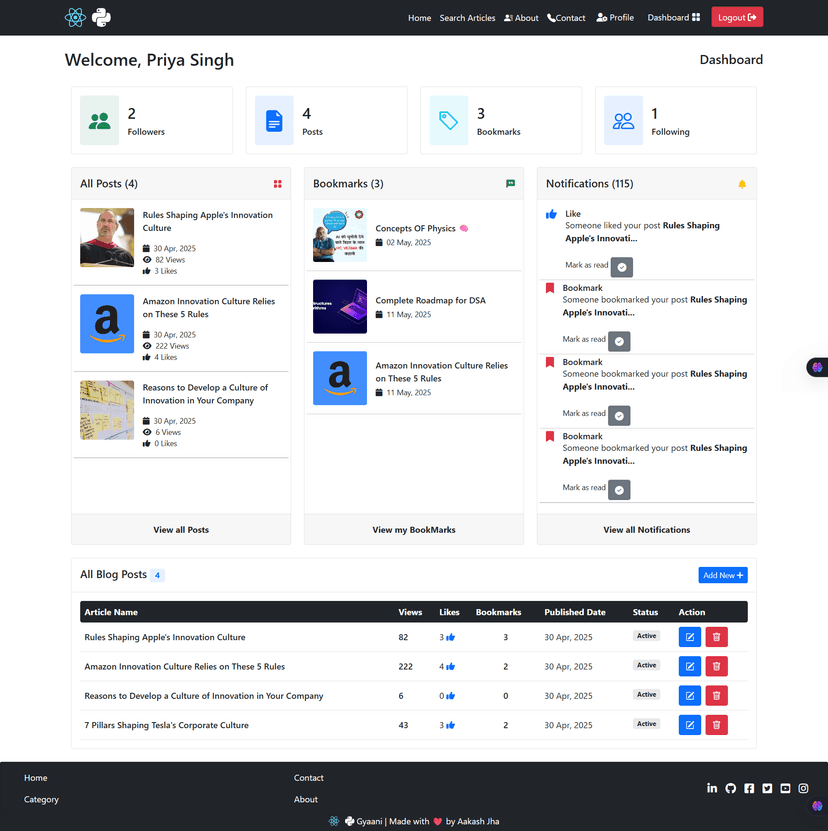
Task: Open the Search Articles menu item
Action: [x=467, y=17]
